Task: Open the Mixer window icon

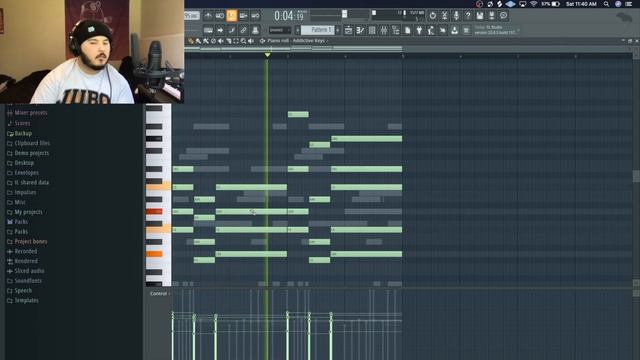Action: [x=384, y=30]
